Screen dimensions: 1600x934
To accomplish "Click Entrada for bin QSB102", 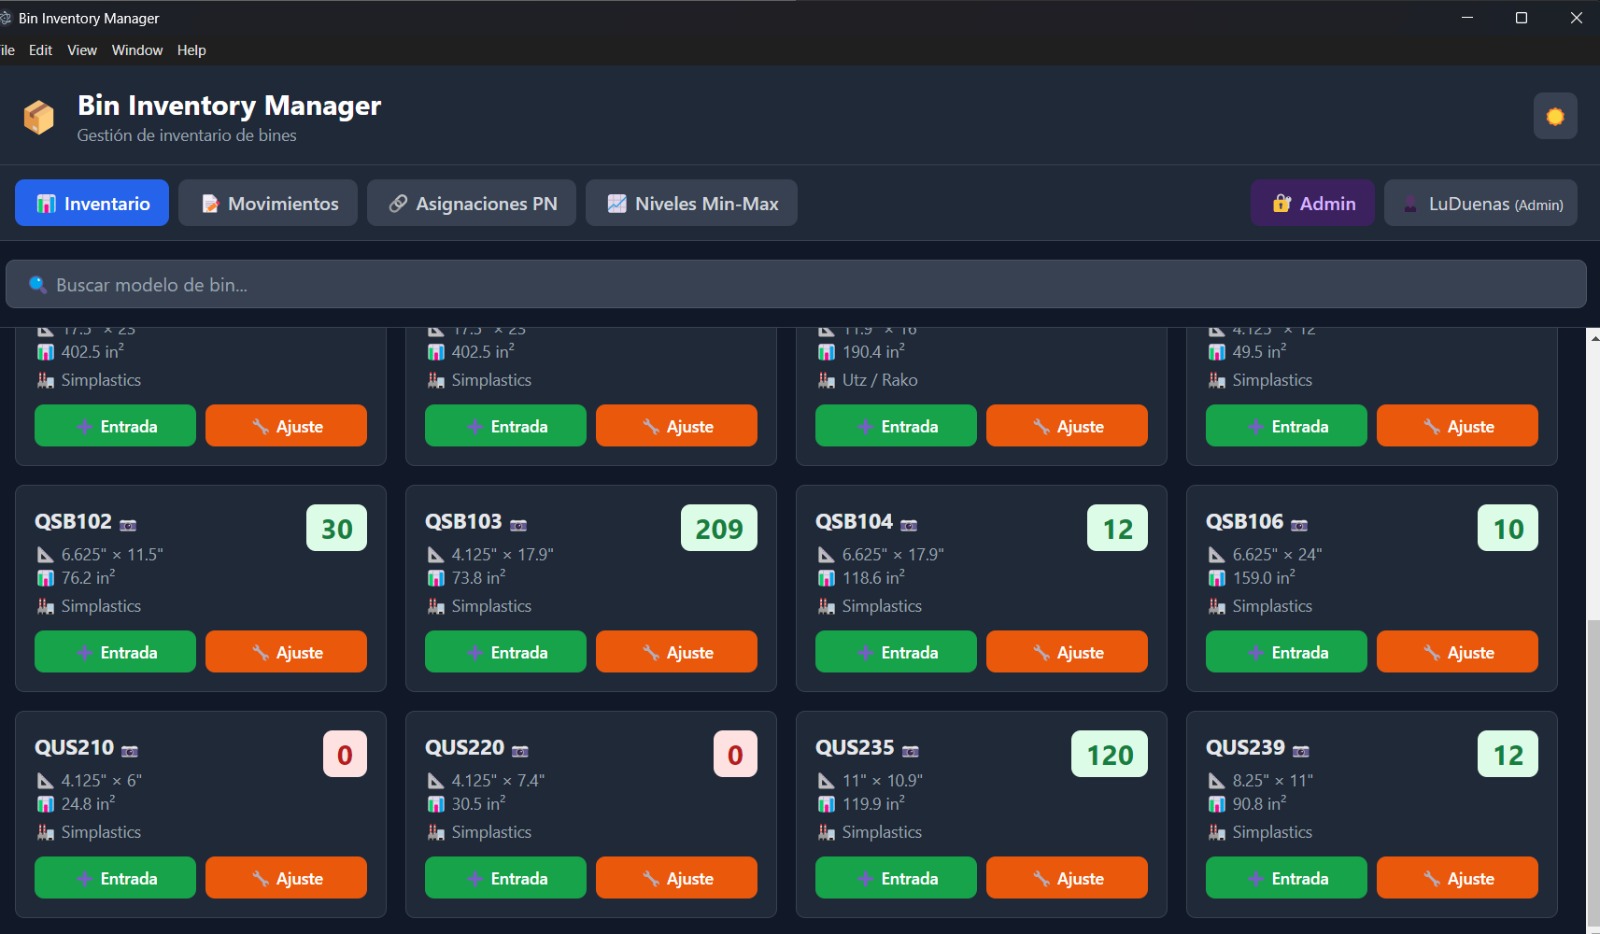I will point(114,651).
